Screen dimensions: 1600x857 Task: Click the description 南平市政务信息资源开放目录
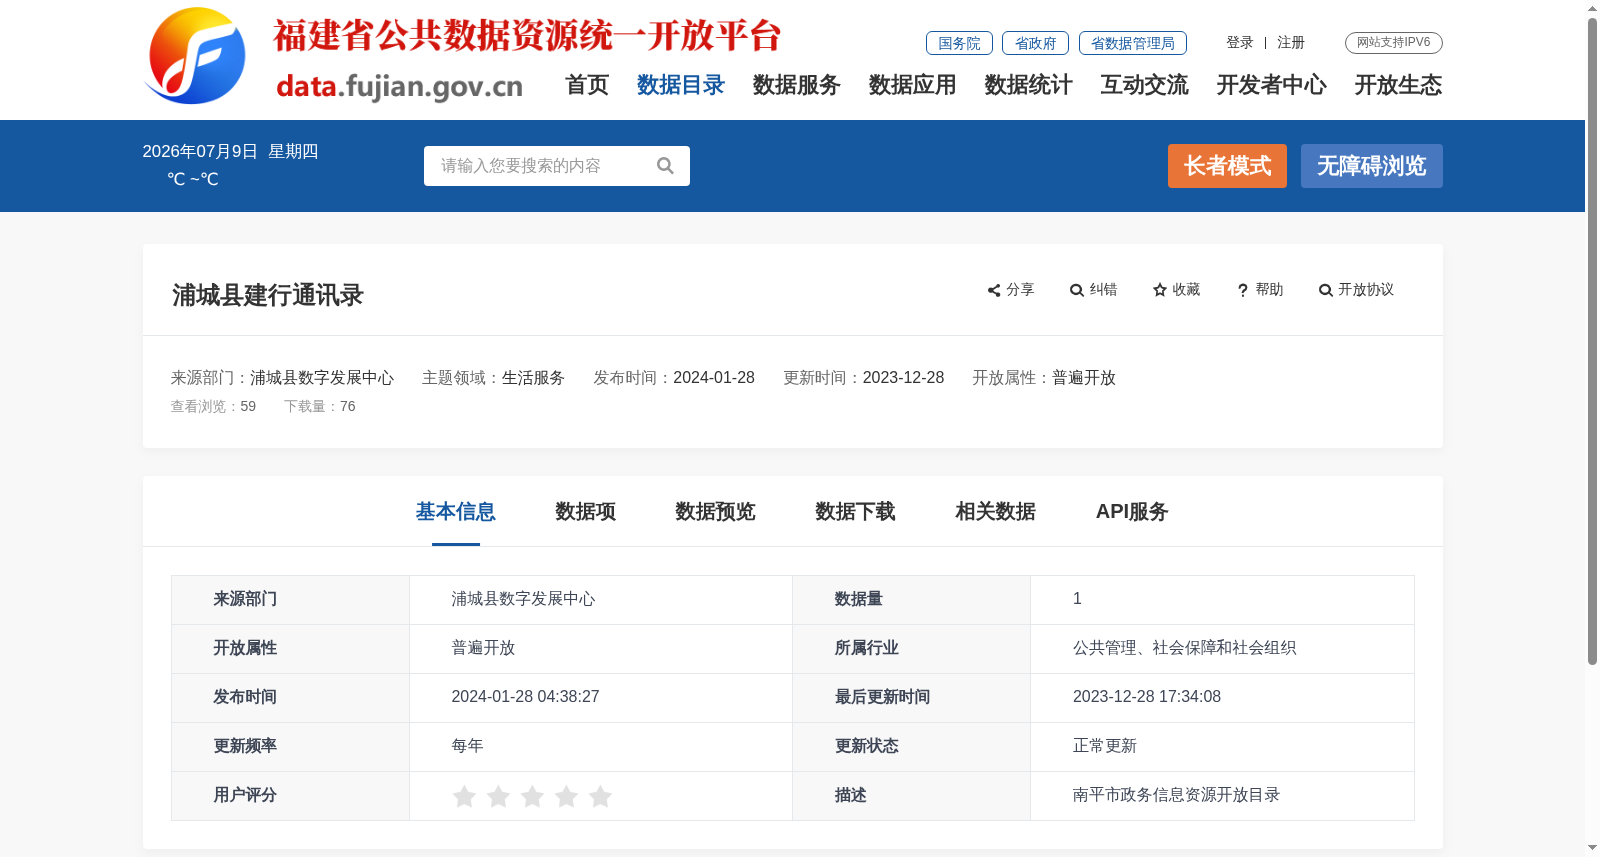tap(1177, 795)
